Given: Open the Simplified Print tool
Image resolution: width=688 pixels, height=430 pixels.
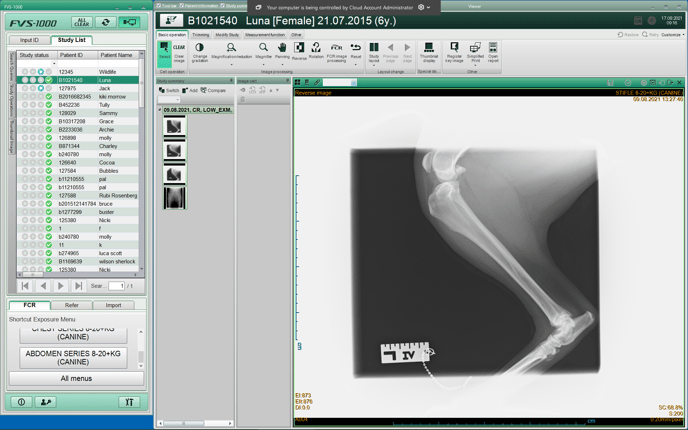Looking at the screenshot, I should pyautogui.click(x=475, y=50).
